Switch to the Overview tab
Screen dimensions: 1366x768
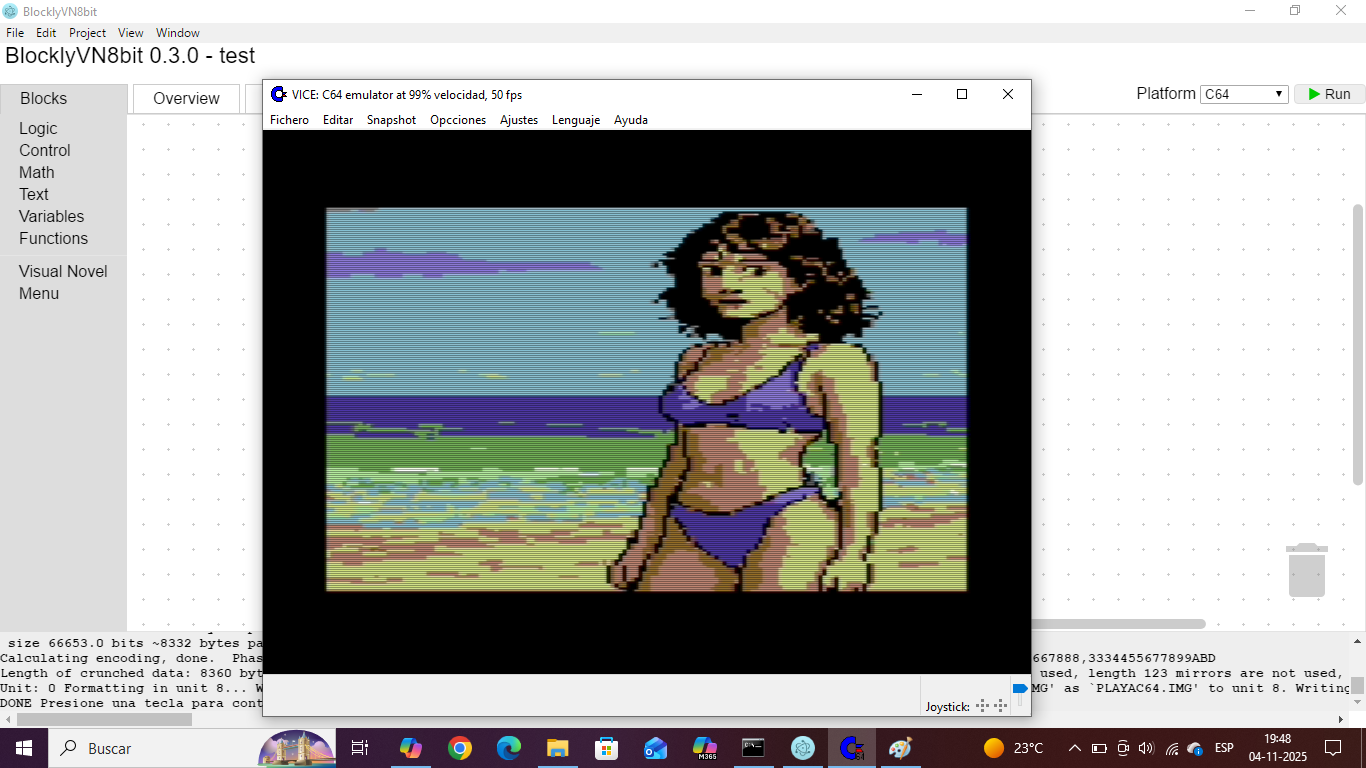tap(186, 98)
